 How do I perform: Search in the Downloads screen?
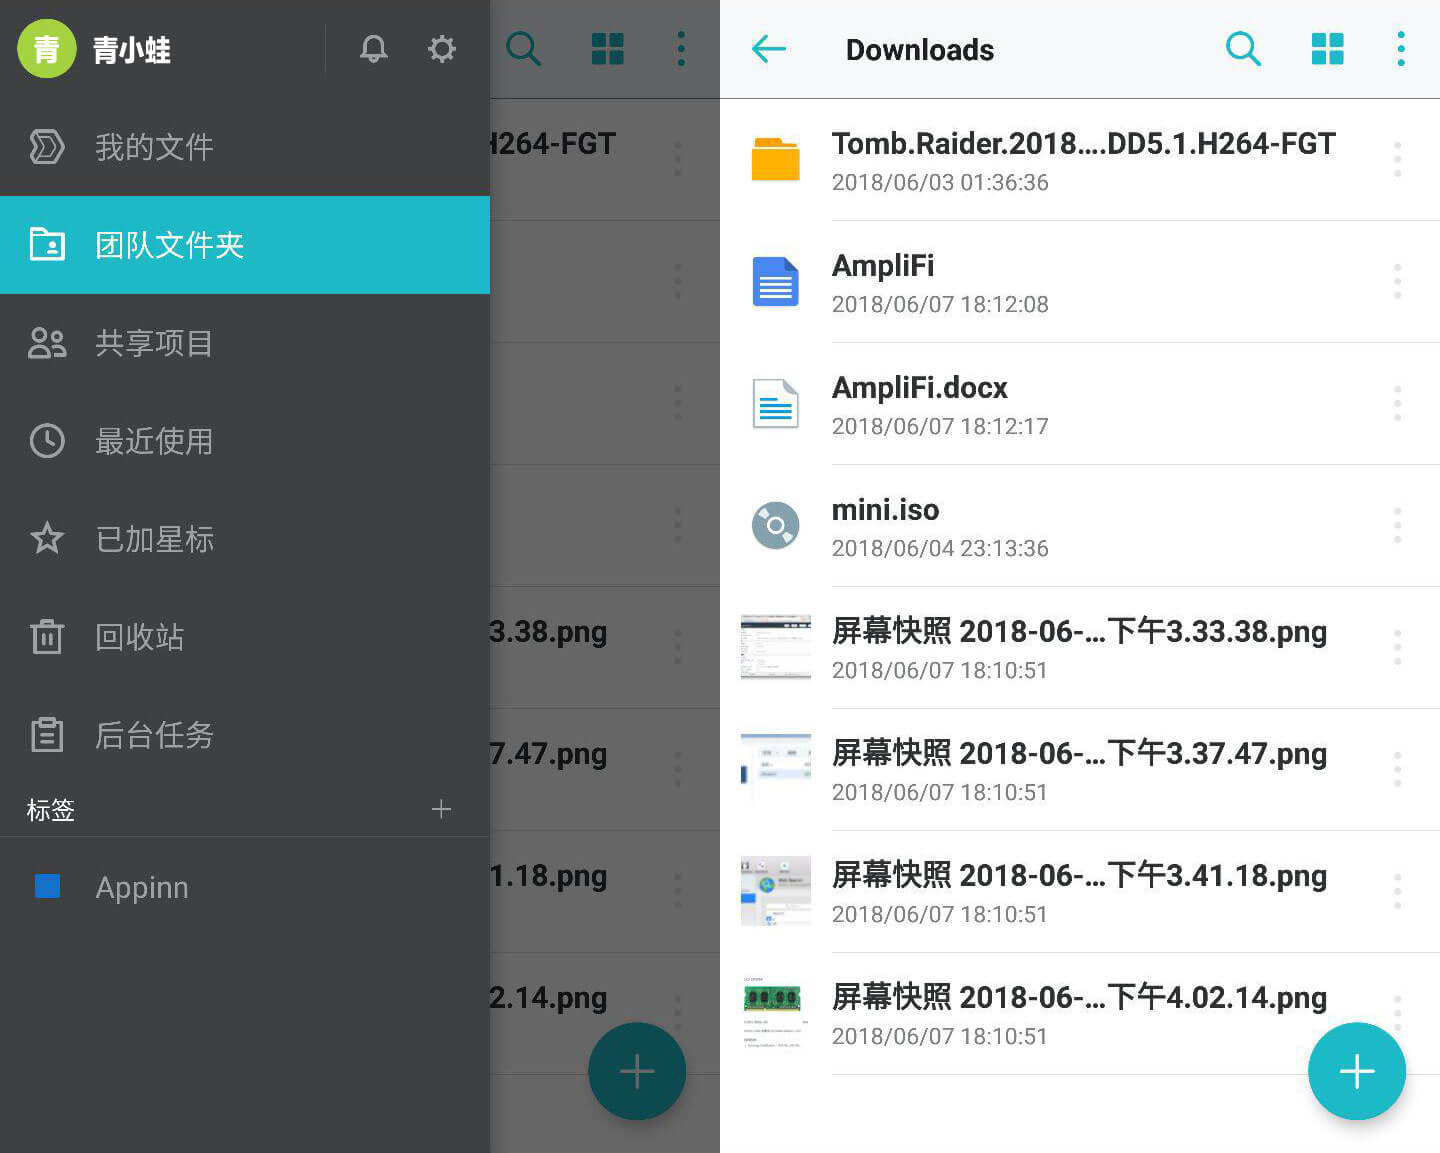tap(1243, 48)
